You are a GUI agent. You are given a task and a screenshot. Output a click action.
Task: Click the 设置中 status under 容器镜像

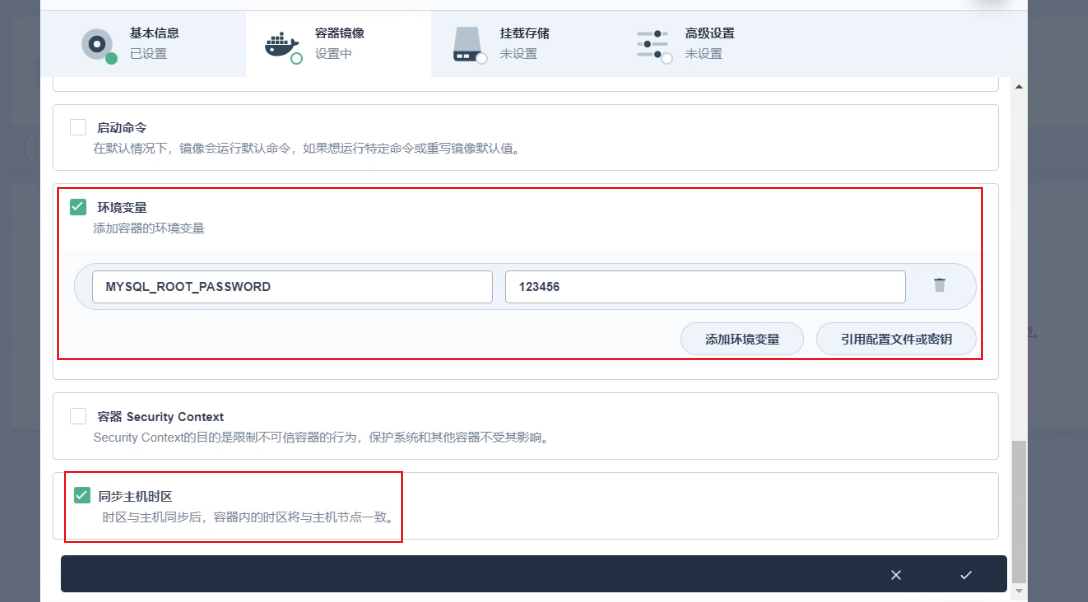point(333,54)
